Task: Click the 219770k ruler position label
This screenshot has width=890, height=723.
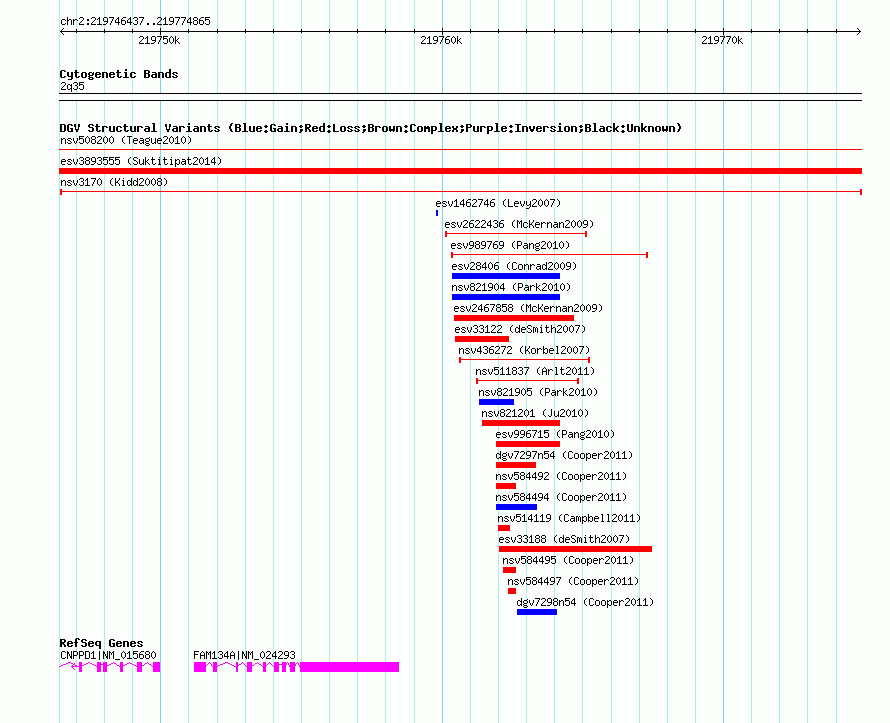Action: pos(722,40)
